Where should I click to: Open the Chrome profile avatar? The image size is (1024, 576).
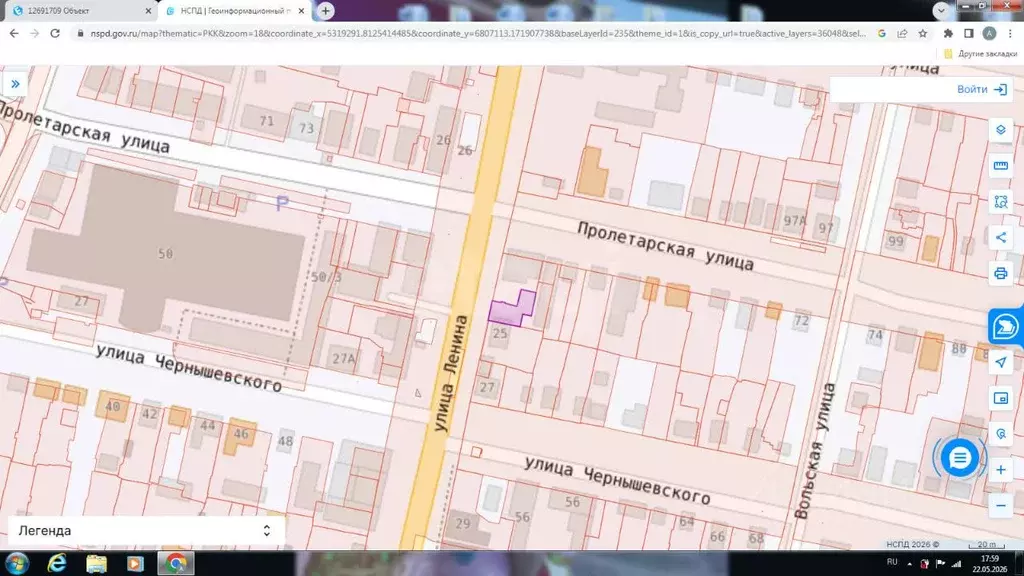coord(989,33)
